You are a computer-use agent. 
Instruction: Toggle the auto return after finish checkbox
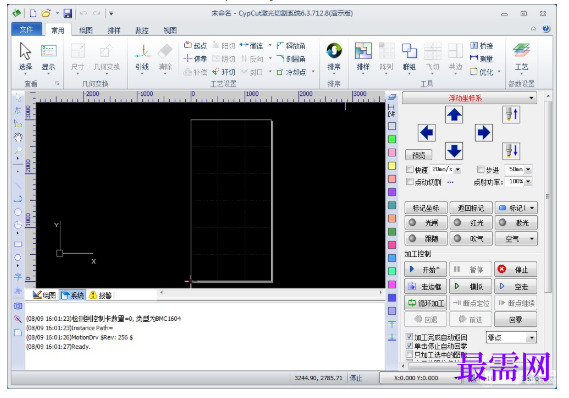click(x=409, y=337)
